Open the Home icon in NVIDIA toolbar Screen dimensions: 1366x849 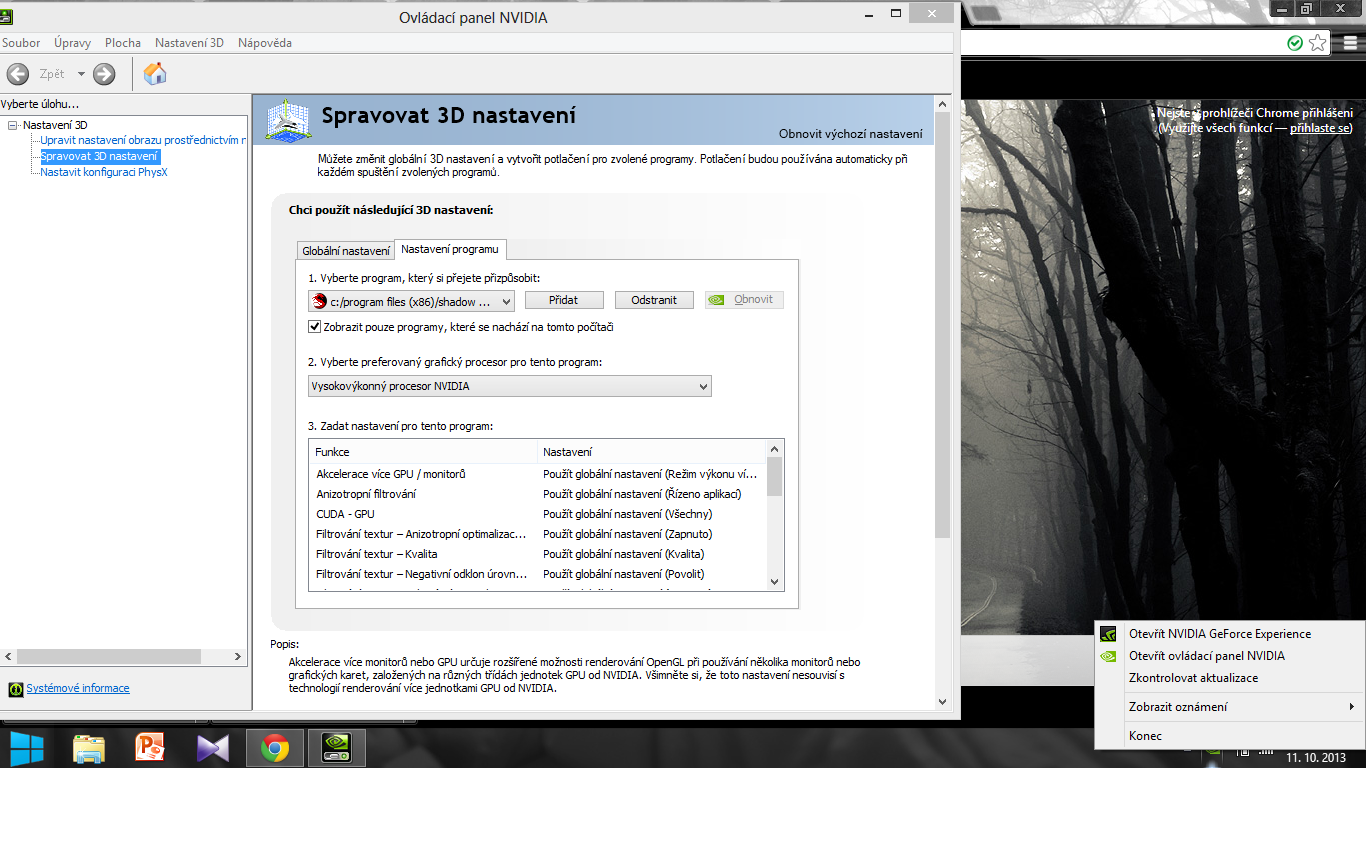[155, 74]
